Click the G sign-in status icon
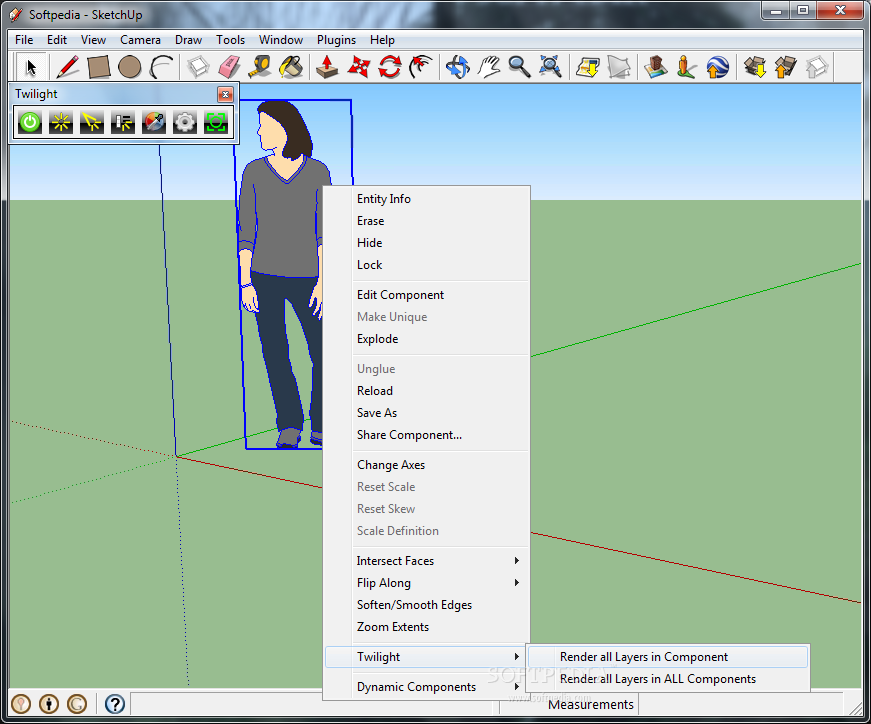Screen dimensions: 871x724 (x=77, y=704)
